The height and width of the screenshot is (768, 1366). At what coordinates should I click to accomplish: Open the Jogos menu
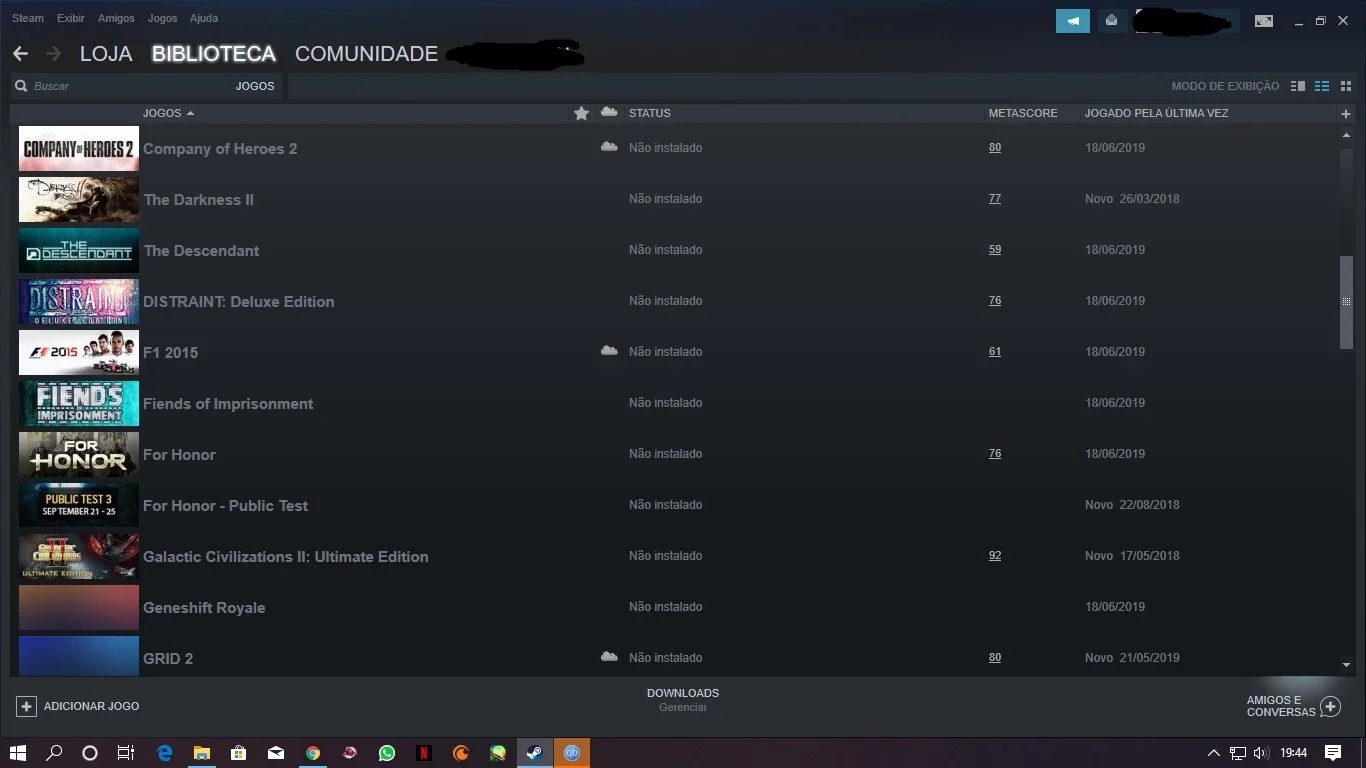162,18
